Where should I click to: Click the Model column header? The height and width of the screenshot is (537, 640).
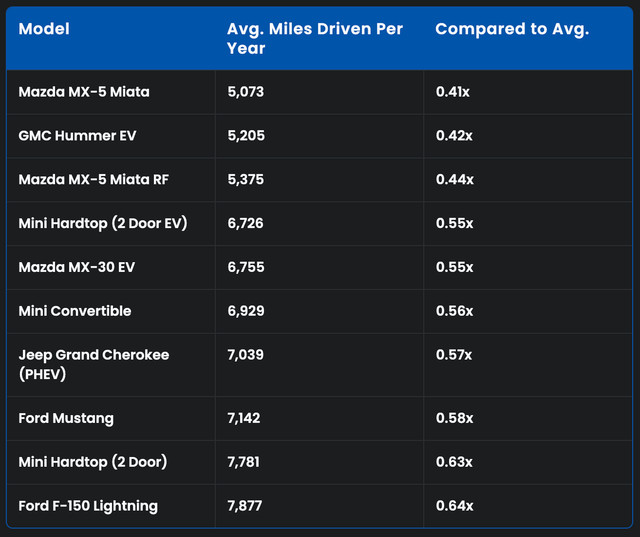click(x=44, y=30)
